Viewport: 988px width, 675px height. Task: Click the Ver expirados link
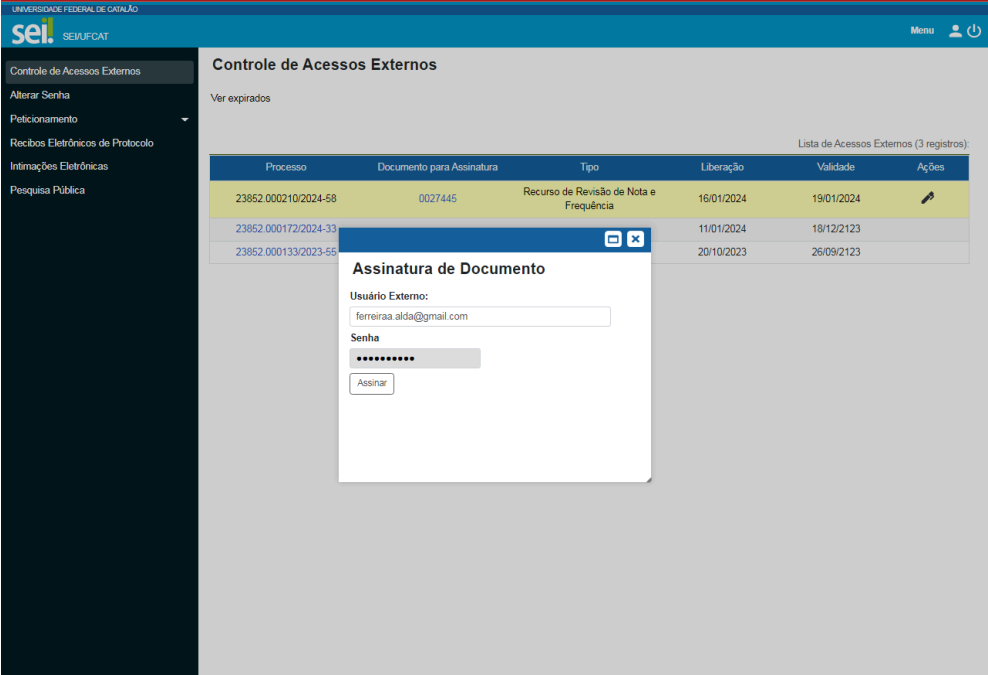pos(240,98)
